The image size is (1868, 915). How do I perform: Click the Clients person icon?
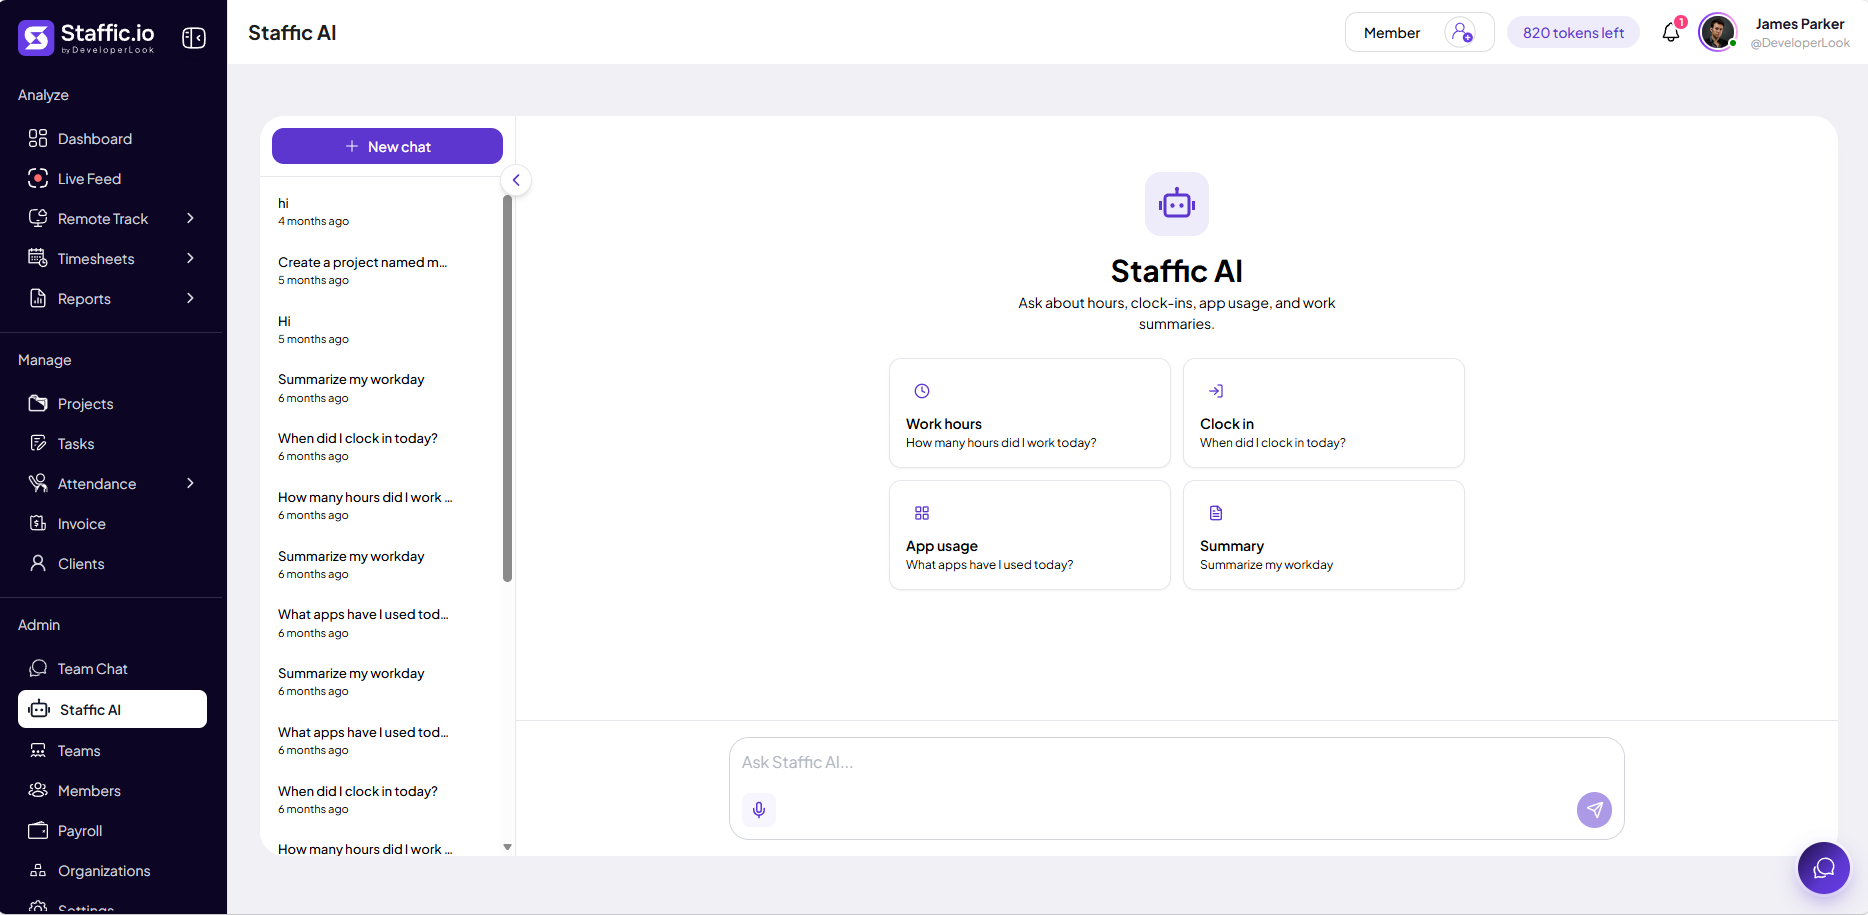pyautogui.click(x=38, y=563)
